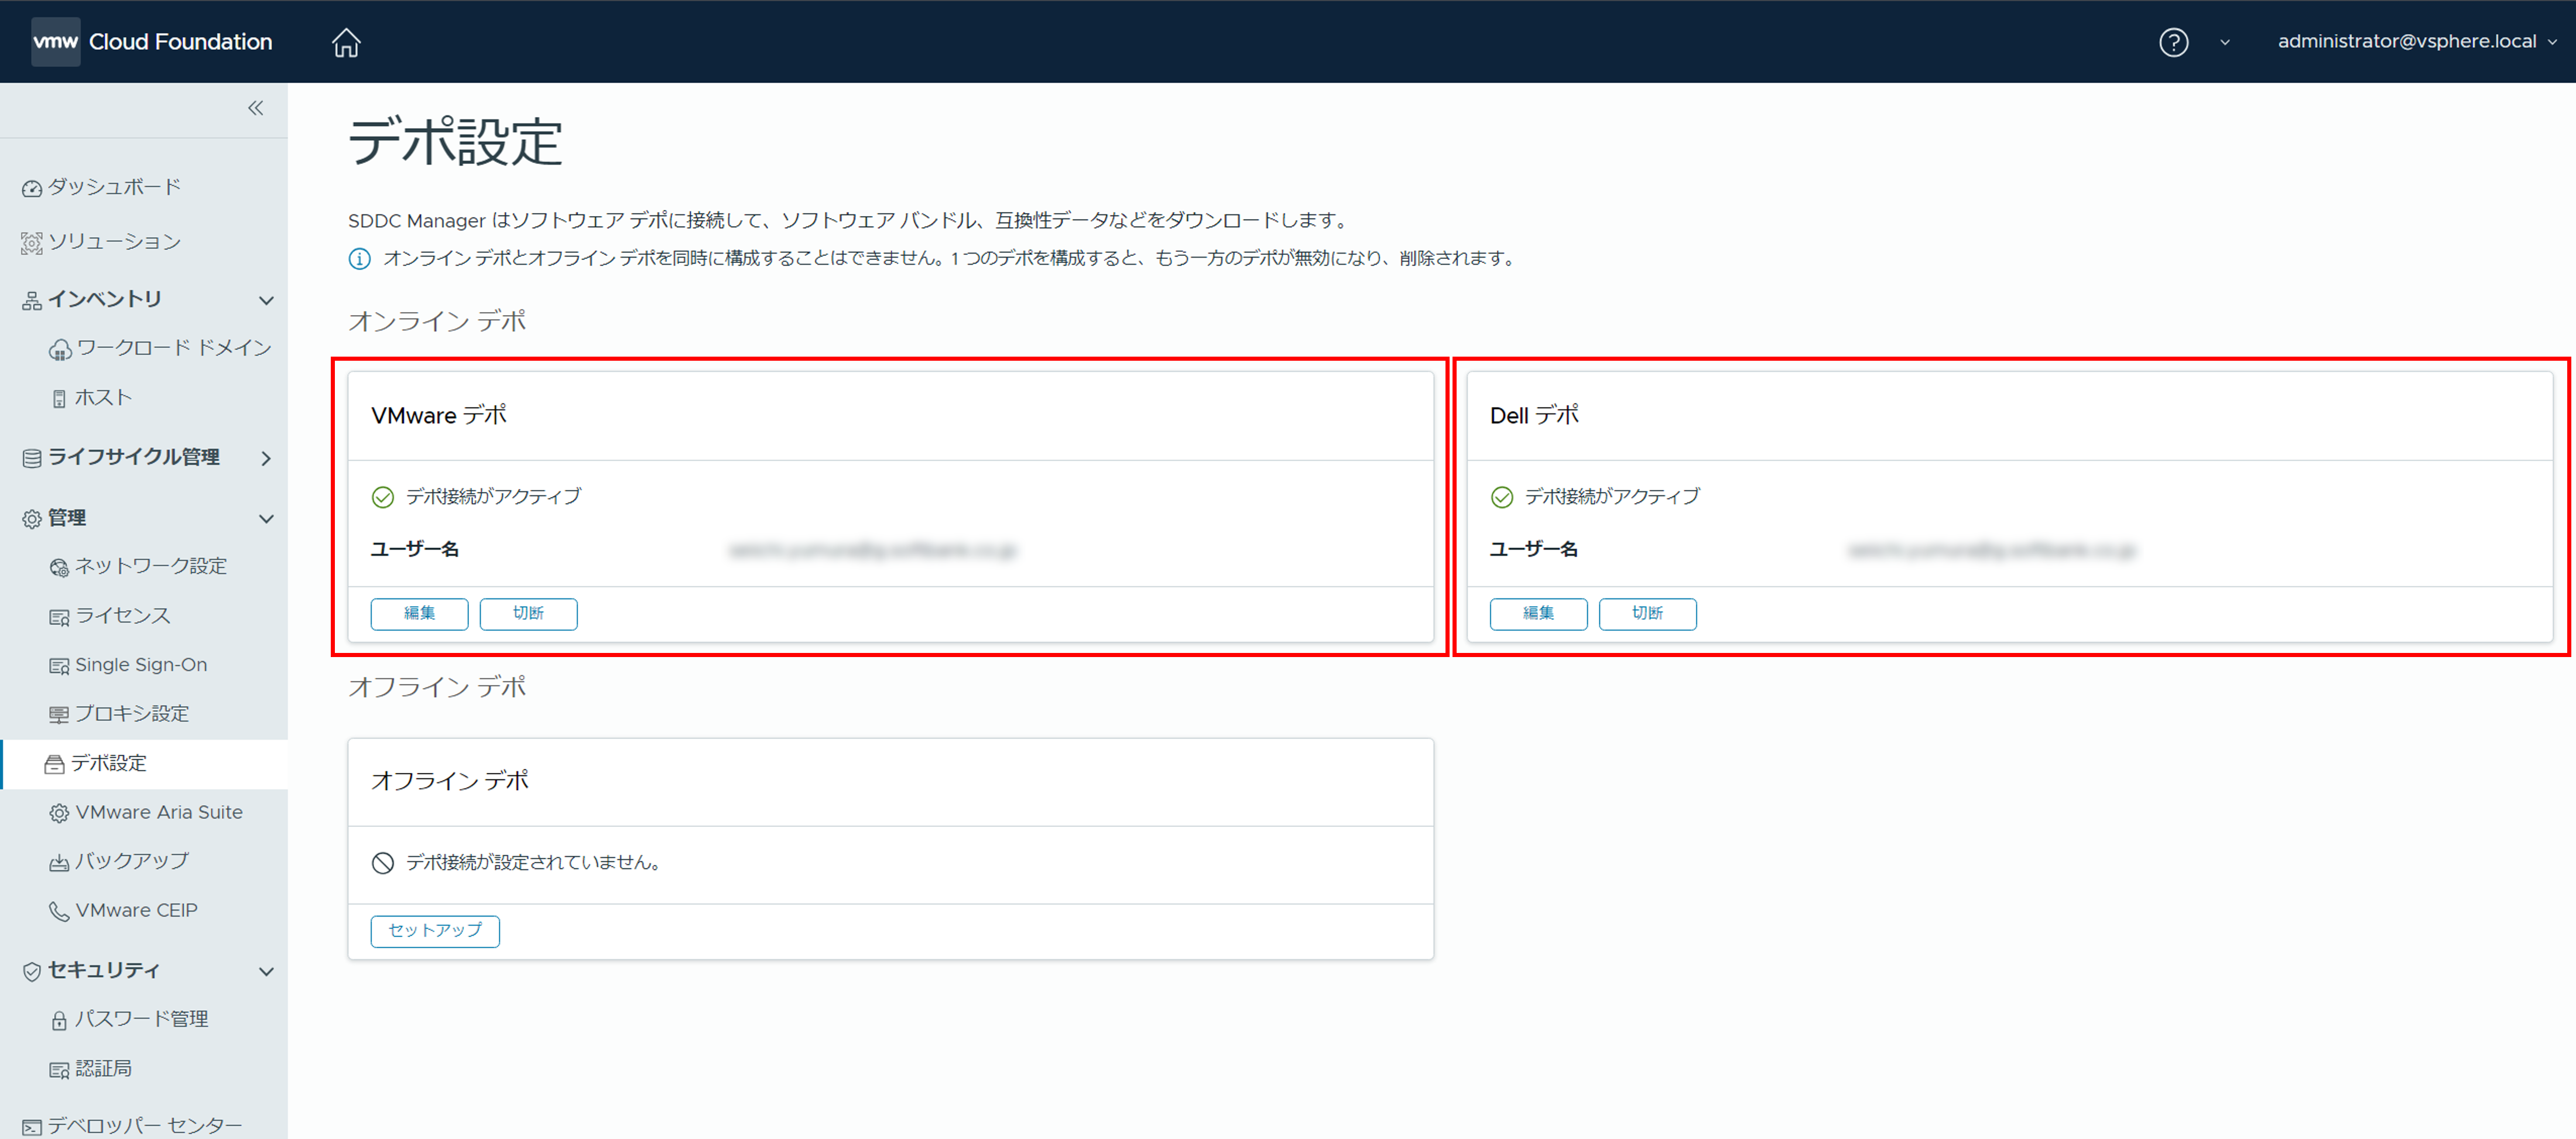The width and height of the screenshot is (2576, 1139).
Task: Open ネットワーク設定 icon
Action: pyautogui.click(x=59, y=567)
